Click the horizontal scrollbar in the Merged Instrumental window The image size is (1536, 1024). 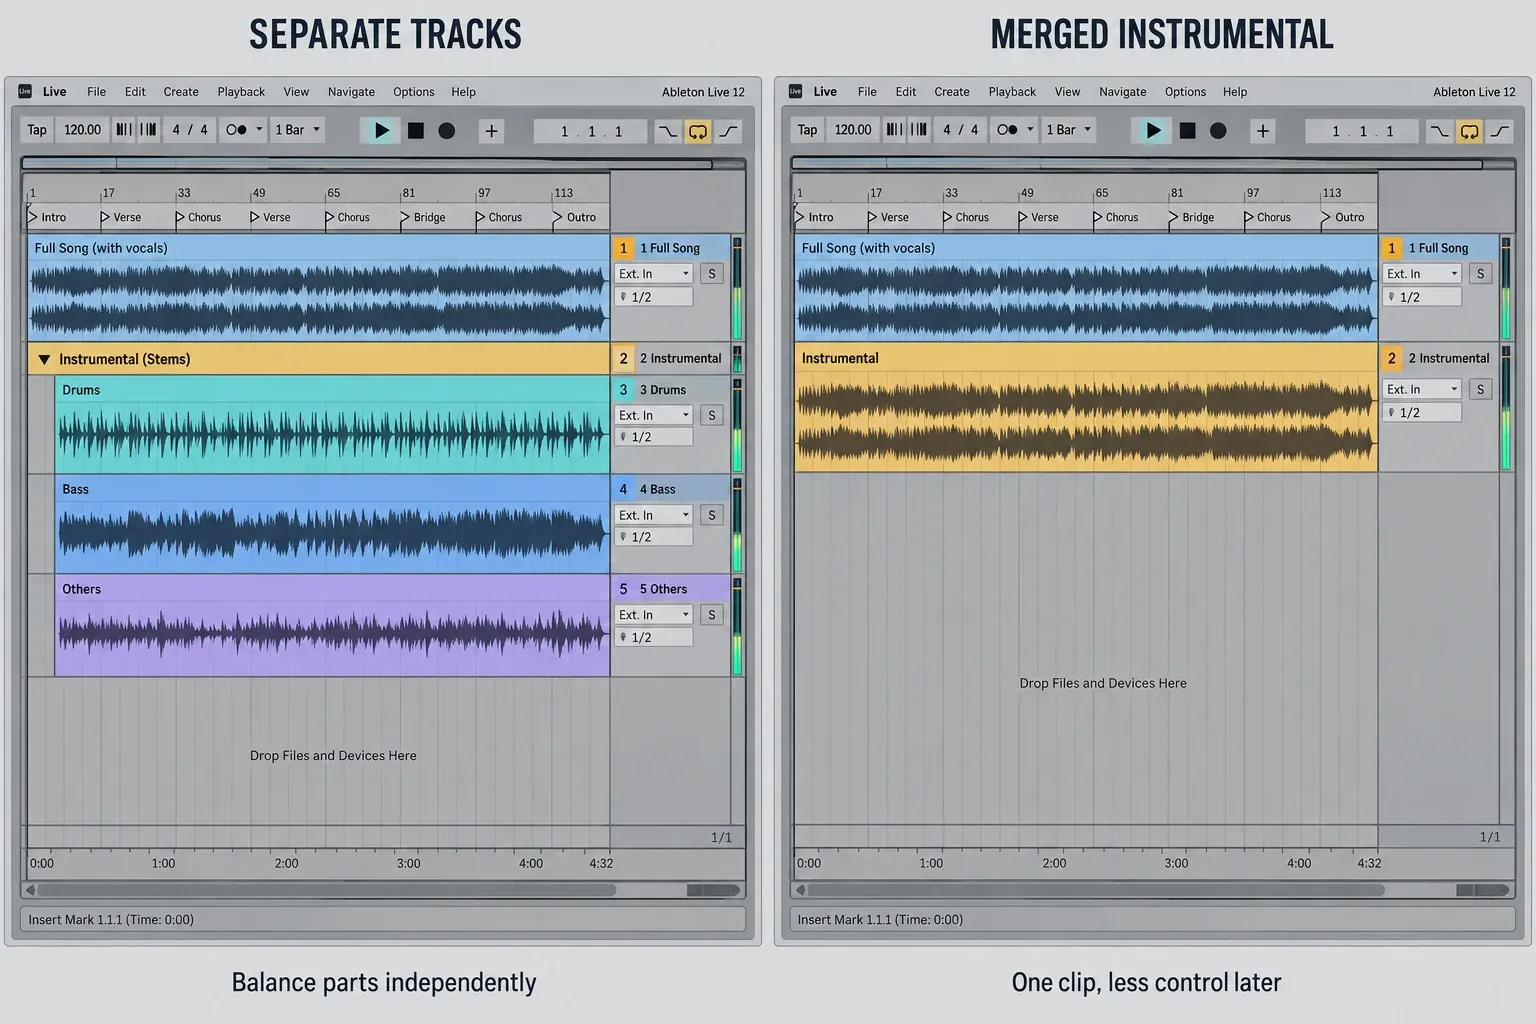click(x=1096, y=890)
